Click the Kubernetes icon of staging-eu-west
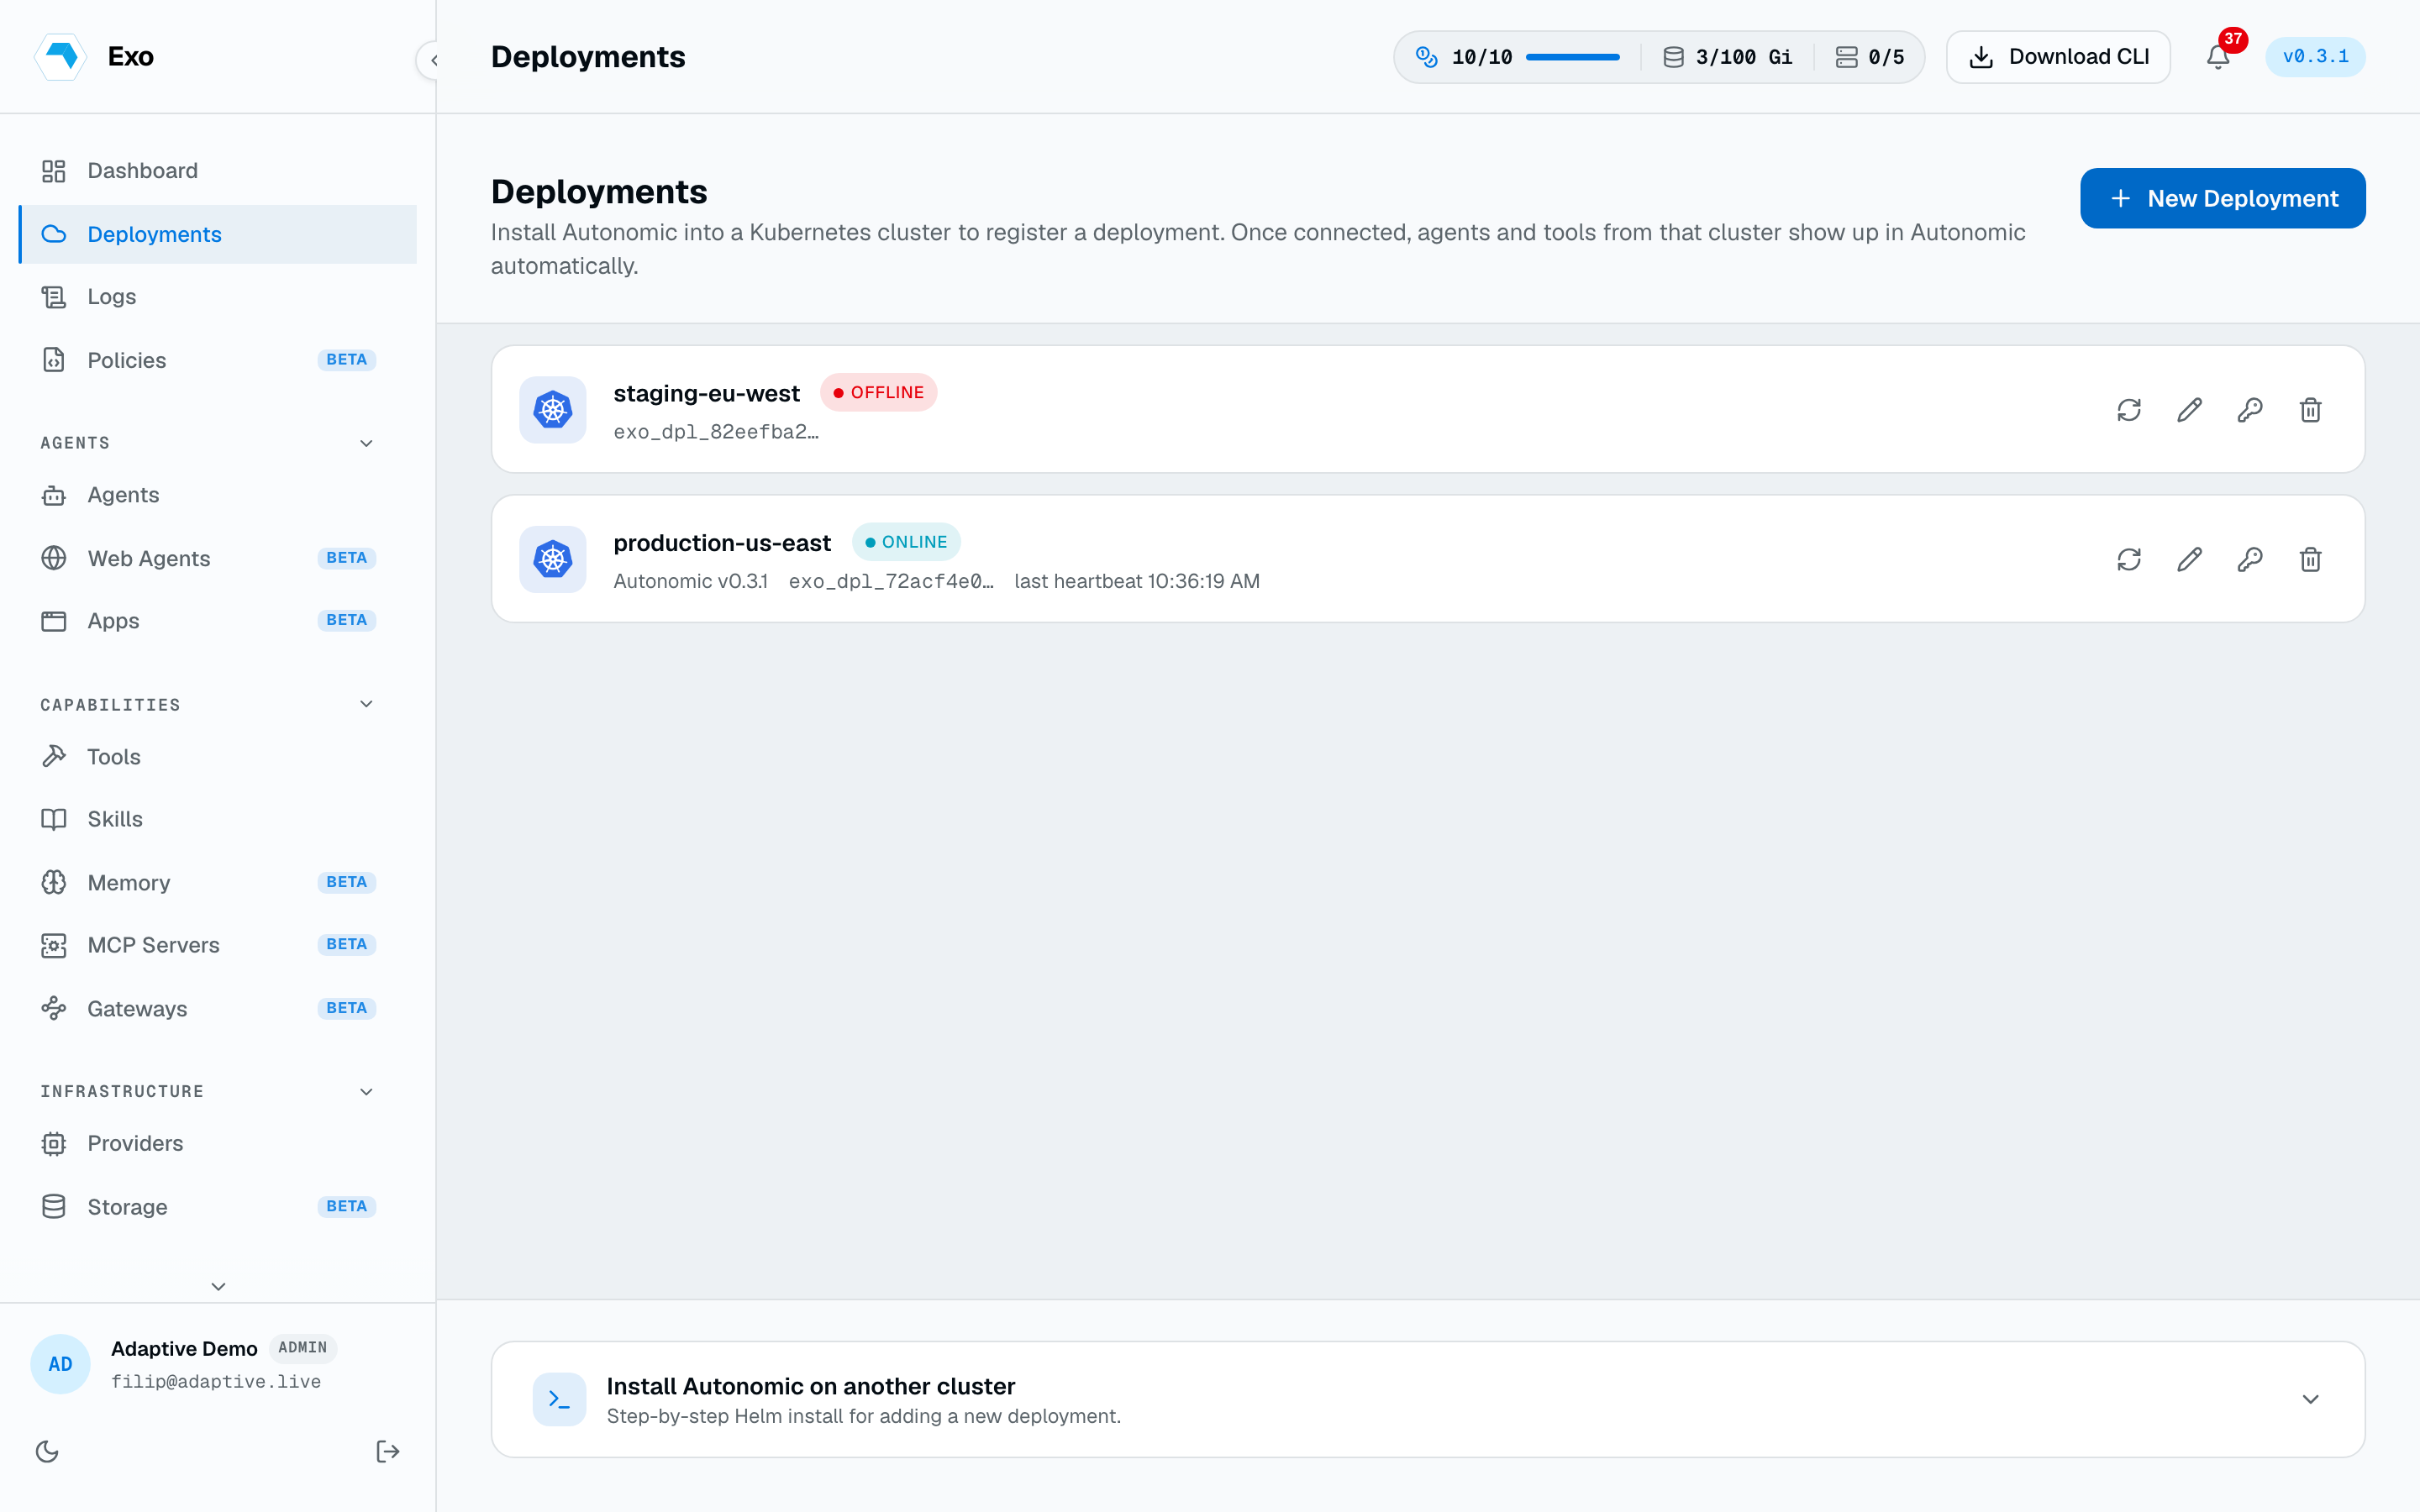This screenshot has height=1512, width=2420. coord(553,410)
